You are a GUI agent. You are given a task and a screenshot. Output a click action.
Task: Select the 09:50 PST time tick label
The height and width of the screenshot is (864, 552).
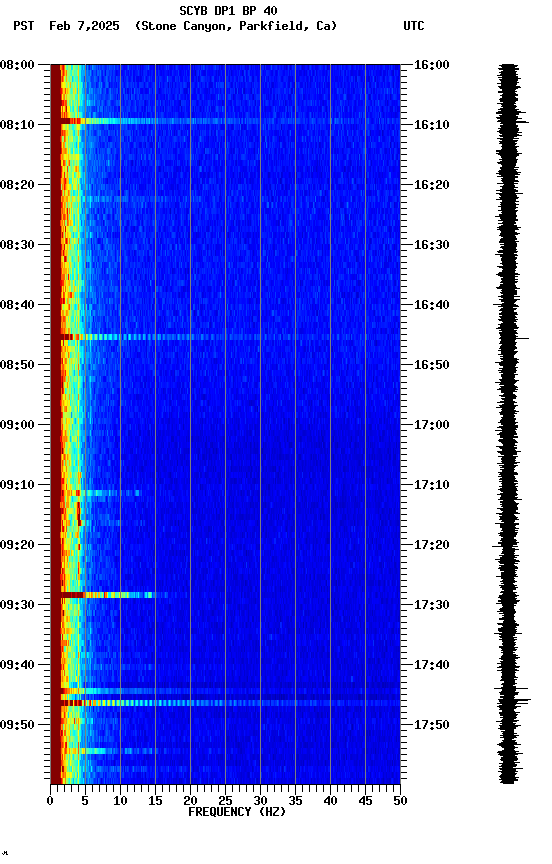(x=17, y=725)
